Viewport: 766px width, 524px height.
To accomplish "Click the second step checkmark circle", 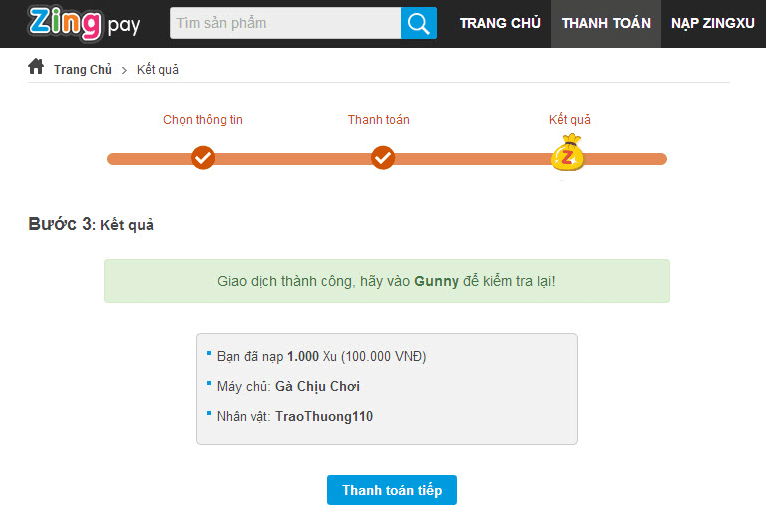I will 383,158.
